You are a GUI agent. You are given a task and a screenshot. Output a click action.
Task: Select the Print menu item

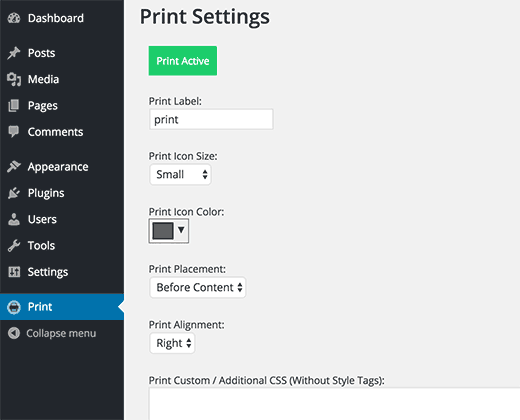coord(62,307)
